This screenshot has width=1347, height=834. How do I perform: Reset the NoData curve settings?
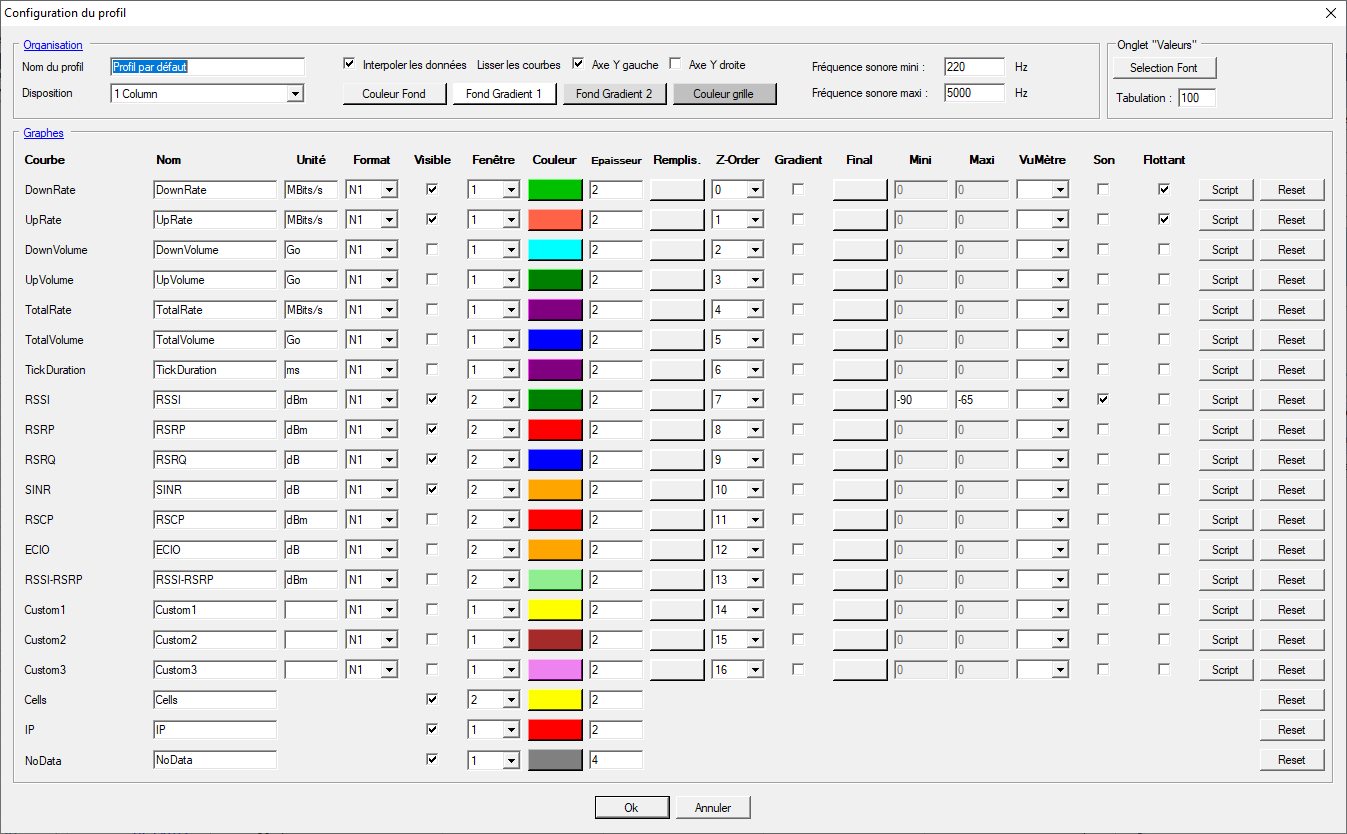1291,759
